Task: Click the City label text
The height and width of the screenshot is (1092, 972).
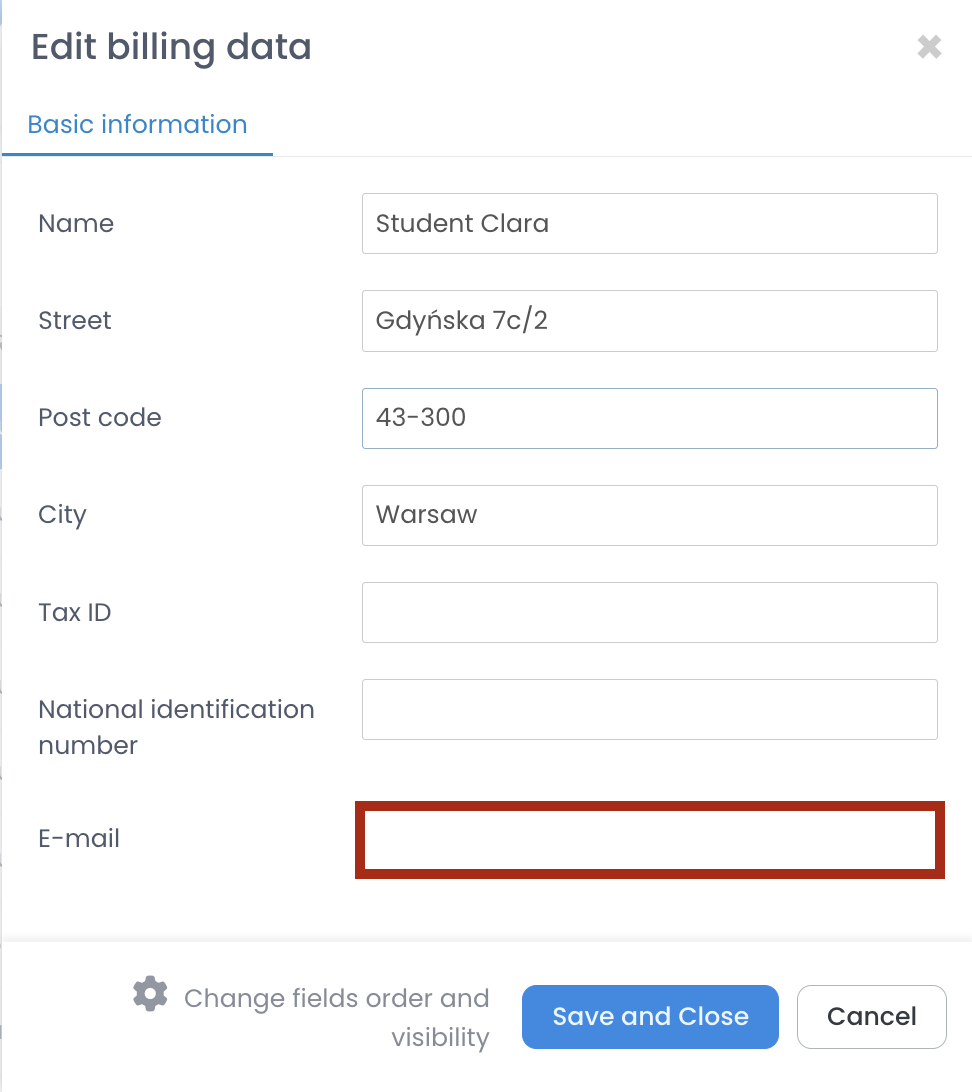Action: pyautogui.click(x=62, y=515)
